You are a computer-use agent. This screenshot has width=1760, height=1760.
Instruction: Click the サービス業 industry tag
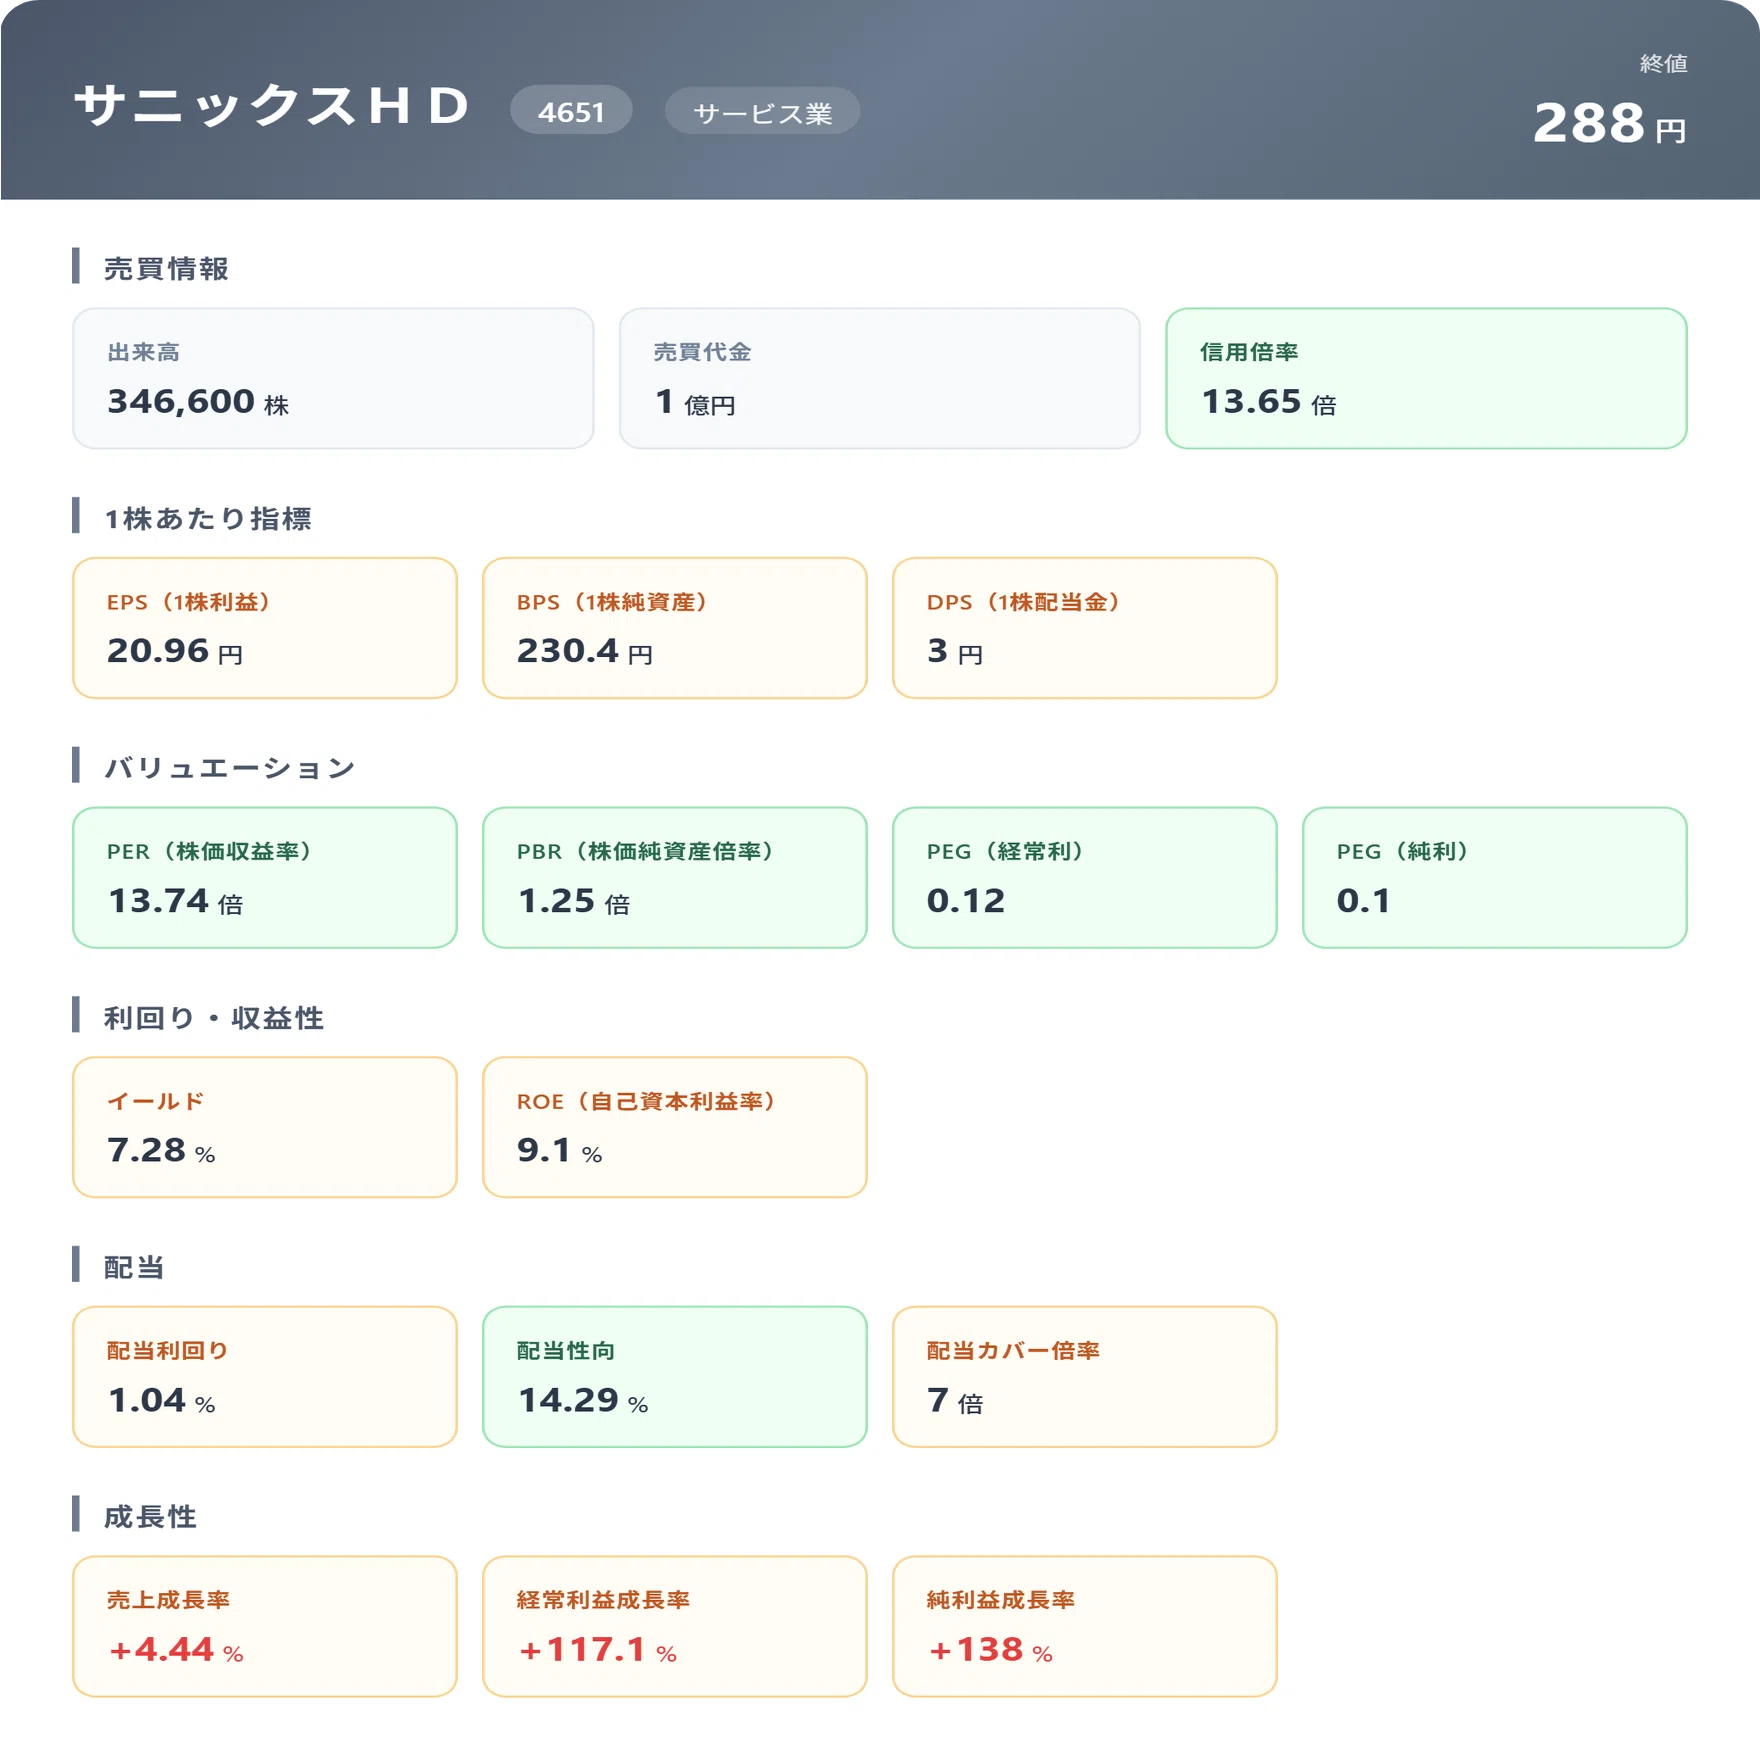(762, 111)
